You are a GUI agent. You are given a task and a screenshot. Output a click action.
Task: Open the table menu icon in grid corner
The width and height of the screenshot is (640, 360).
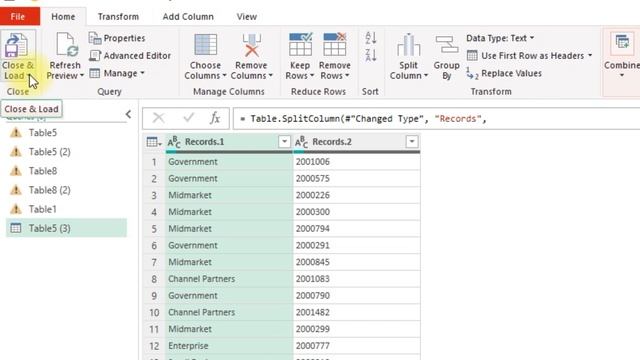point(153,142)
